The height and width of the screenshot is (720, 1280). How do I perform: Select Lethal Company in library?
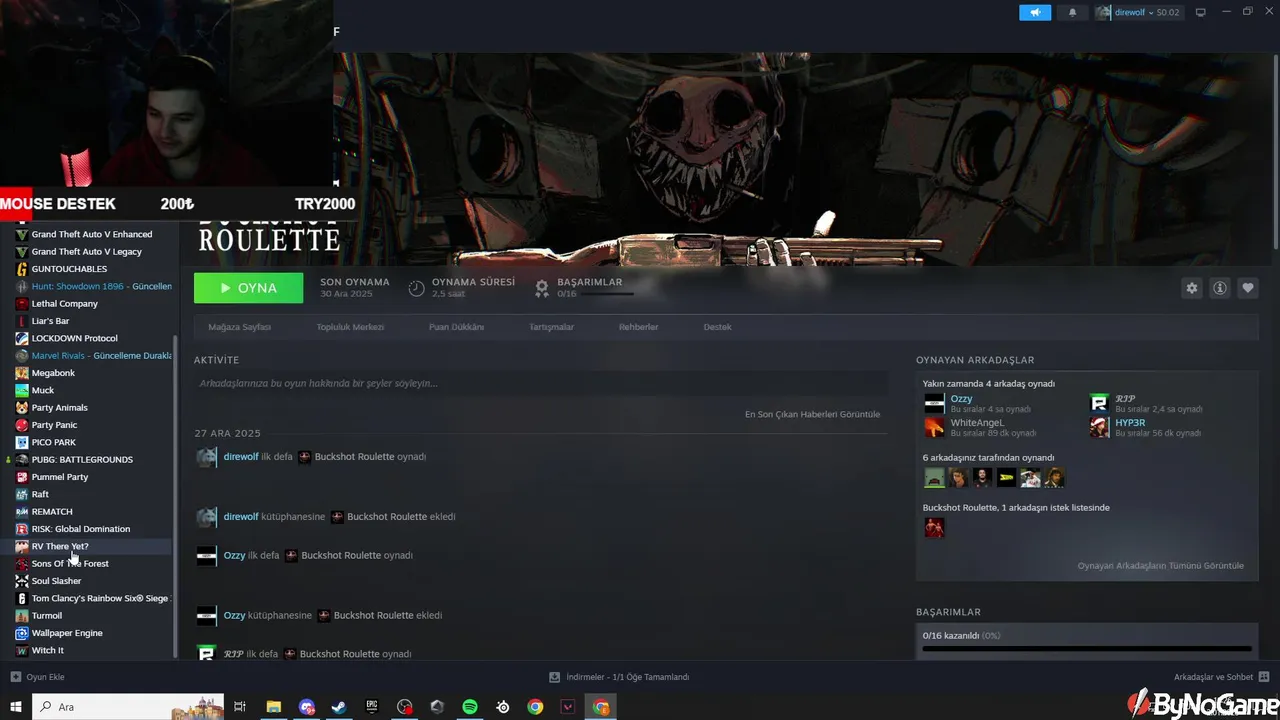coord(65,304)
